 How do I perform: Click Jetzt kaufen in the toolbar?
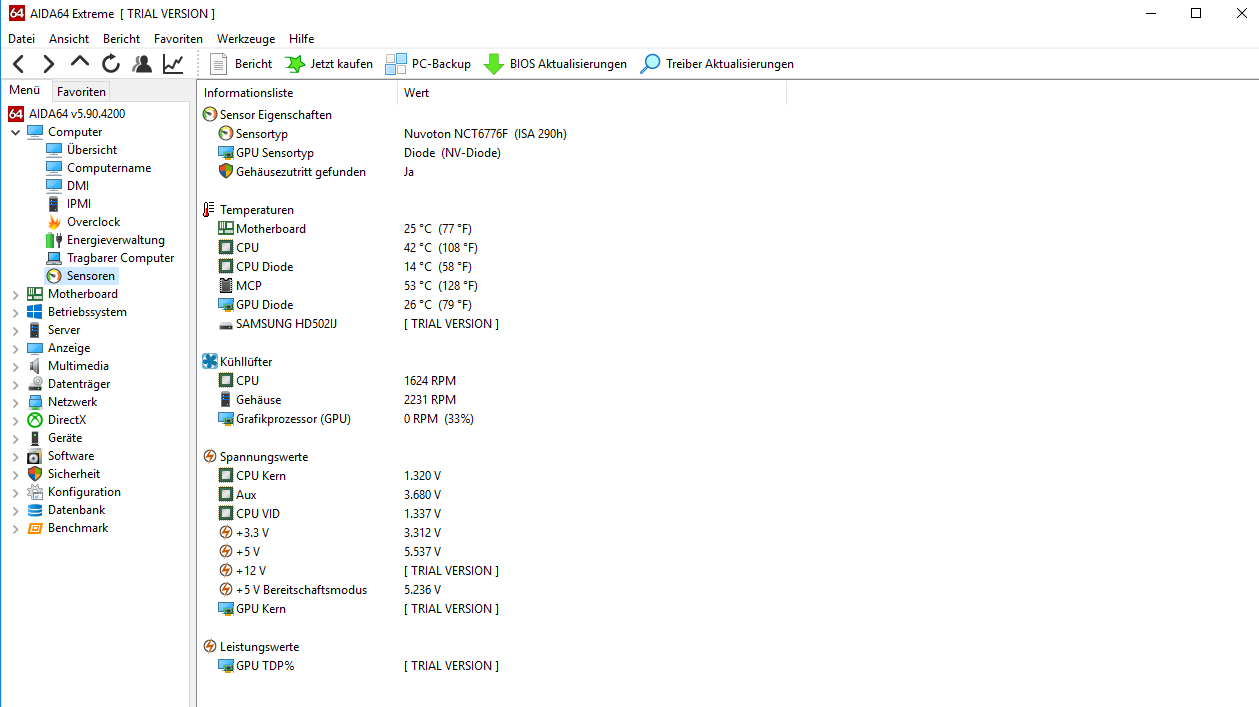[328, 64]
